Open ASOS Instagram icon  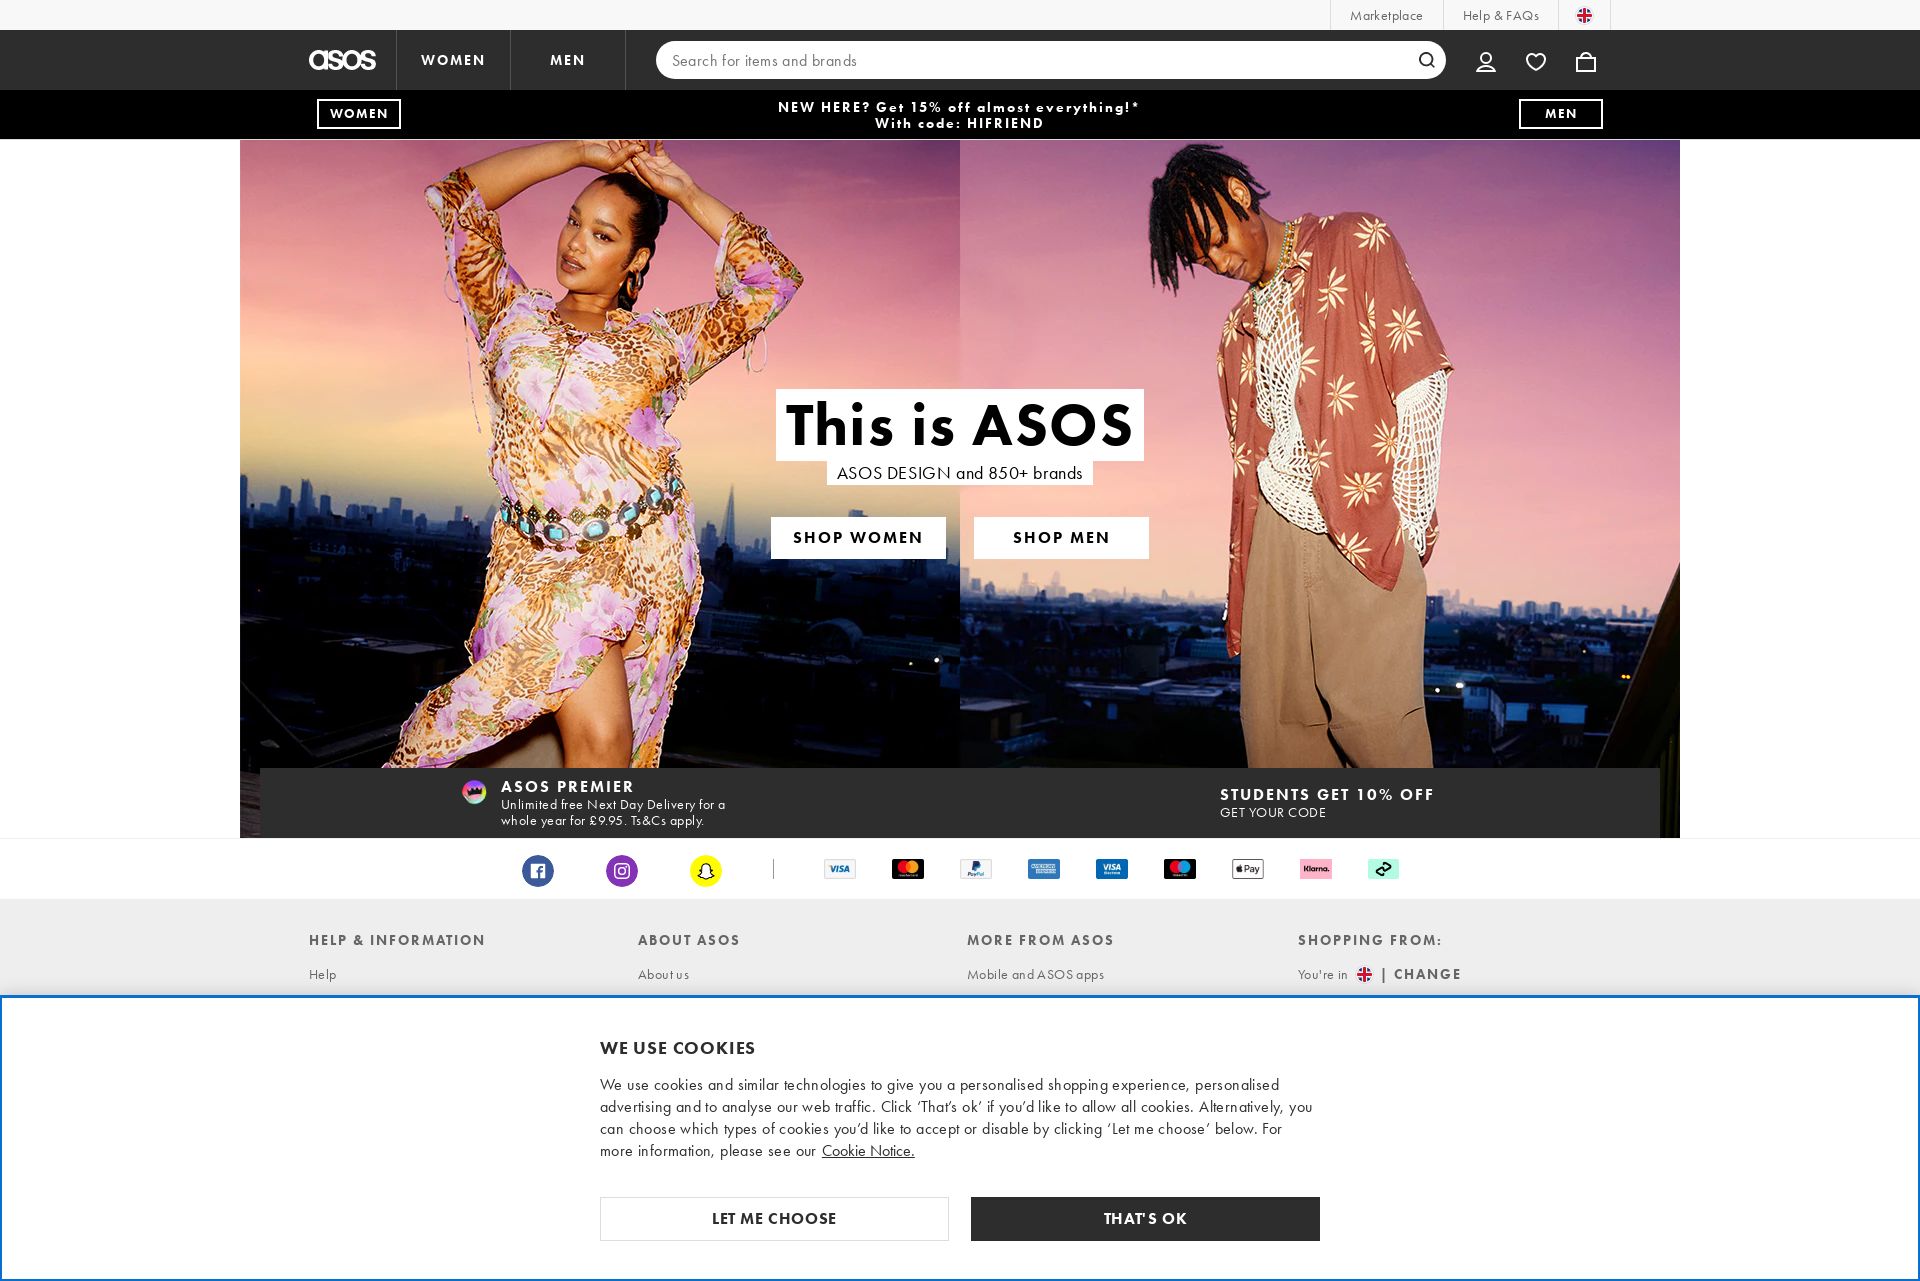click(x=622, y=870)
